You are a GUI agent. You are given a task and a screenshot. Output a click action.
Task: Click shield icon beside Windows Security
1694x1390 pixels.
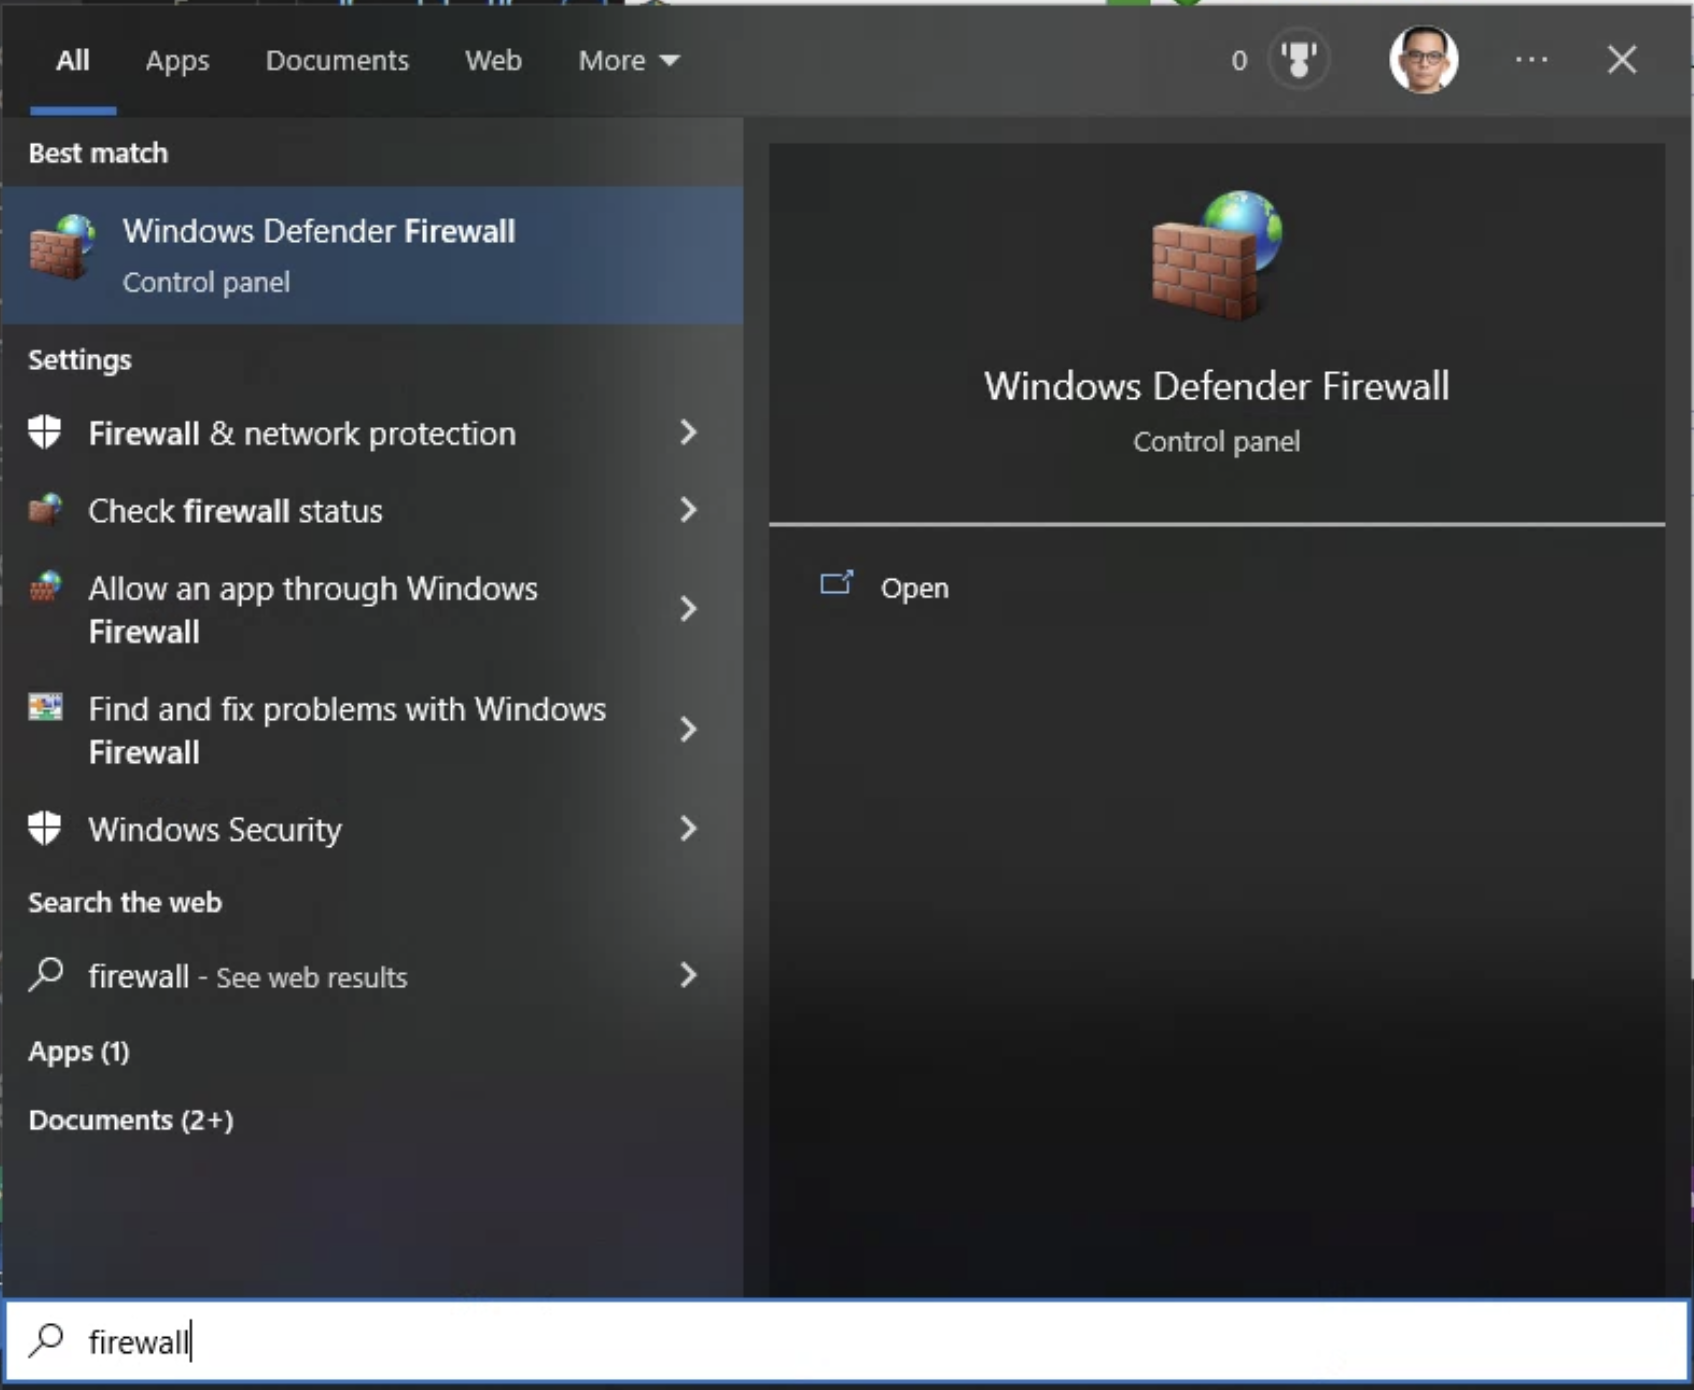(45, 828)
